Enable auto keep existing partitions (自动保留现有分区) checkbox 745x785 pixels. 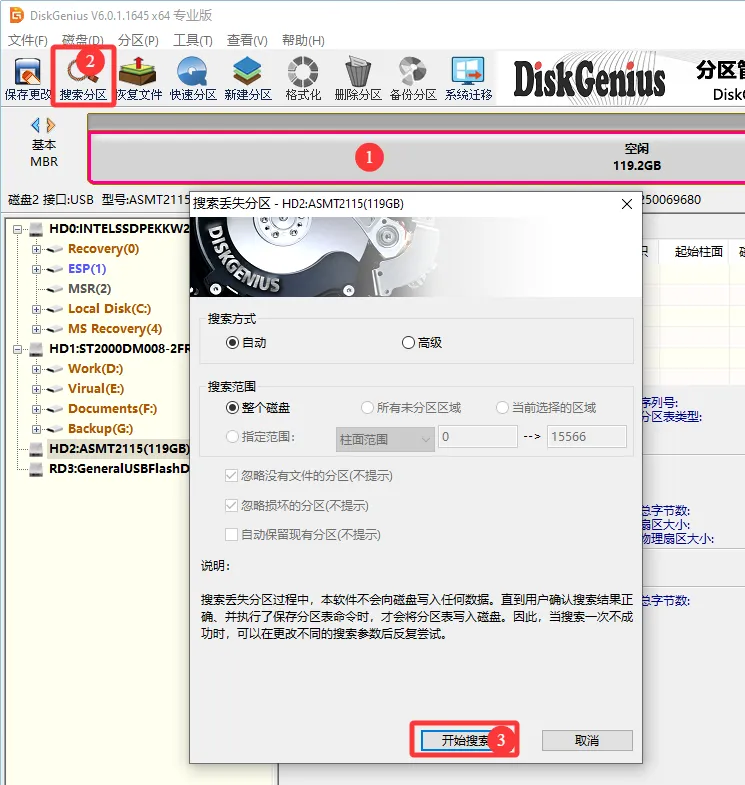[231, 534]
